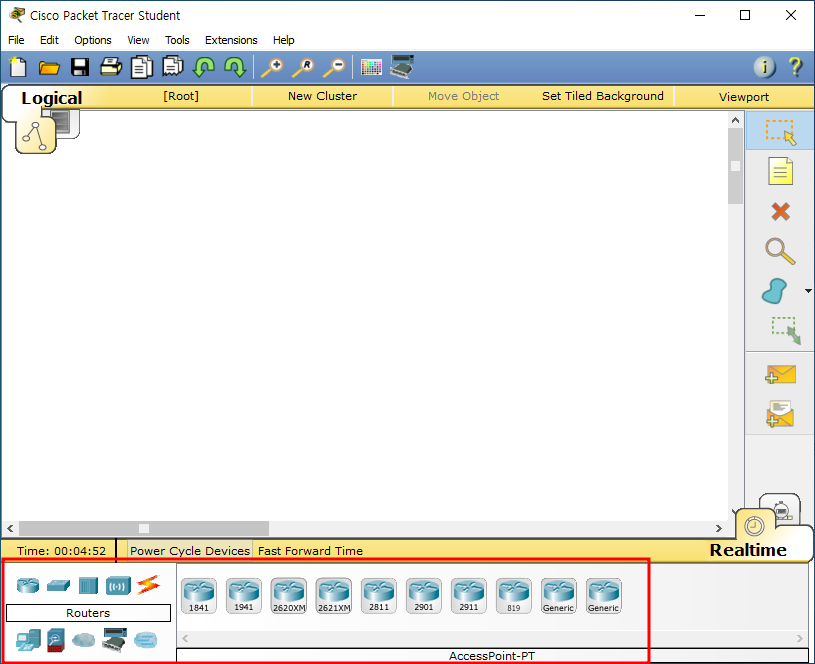Click Fast Forward Time button

coord(310,551)
